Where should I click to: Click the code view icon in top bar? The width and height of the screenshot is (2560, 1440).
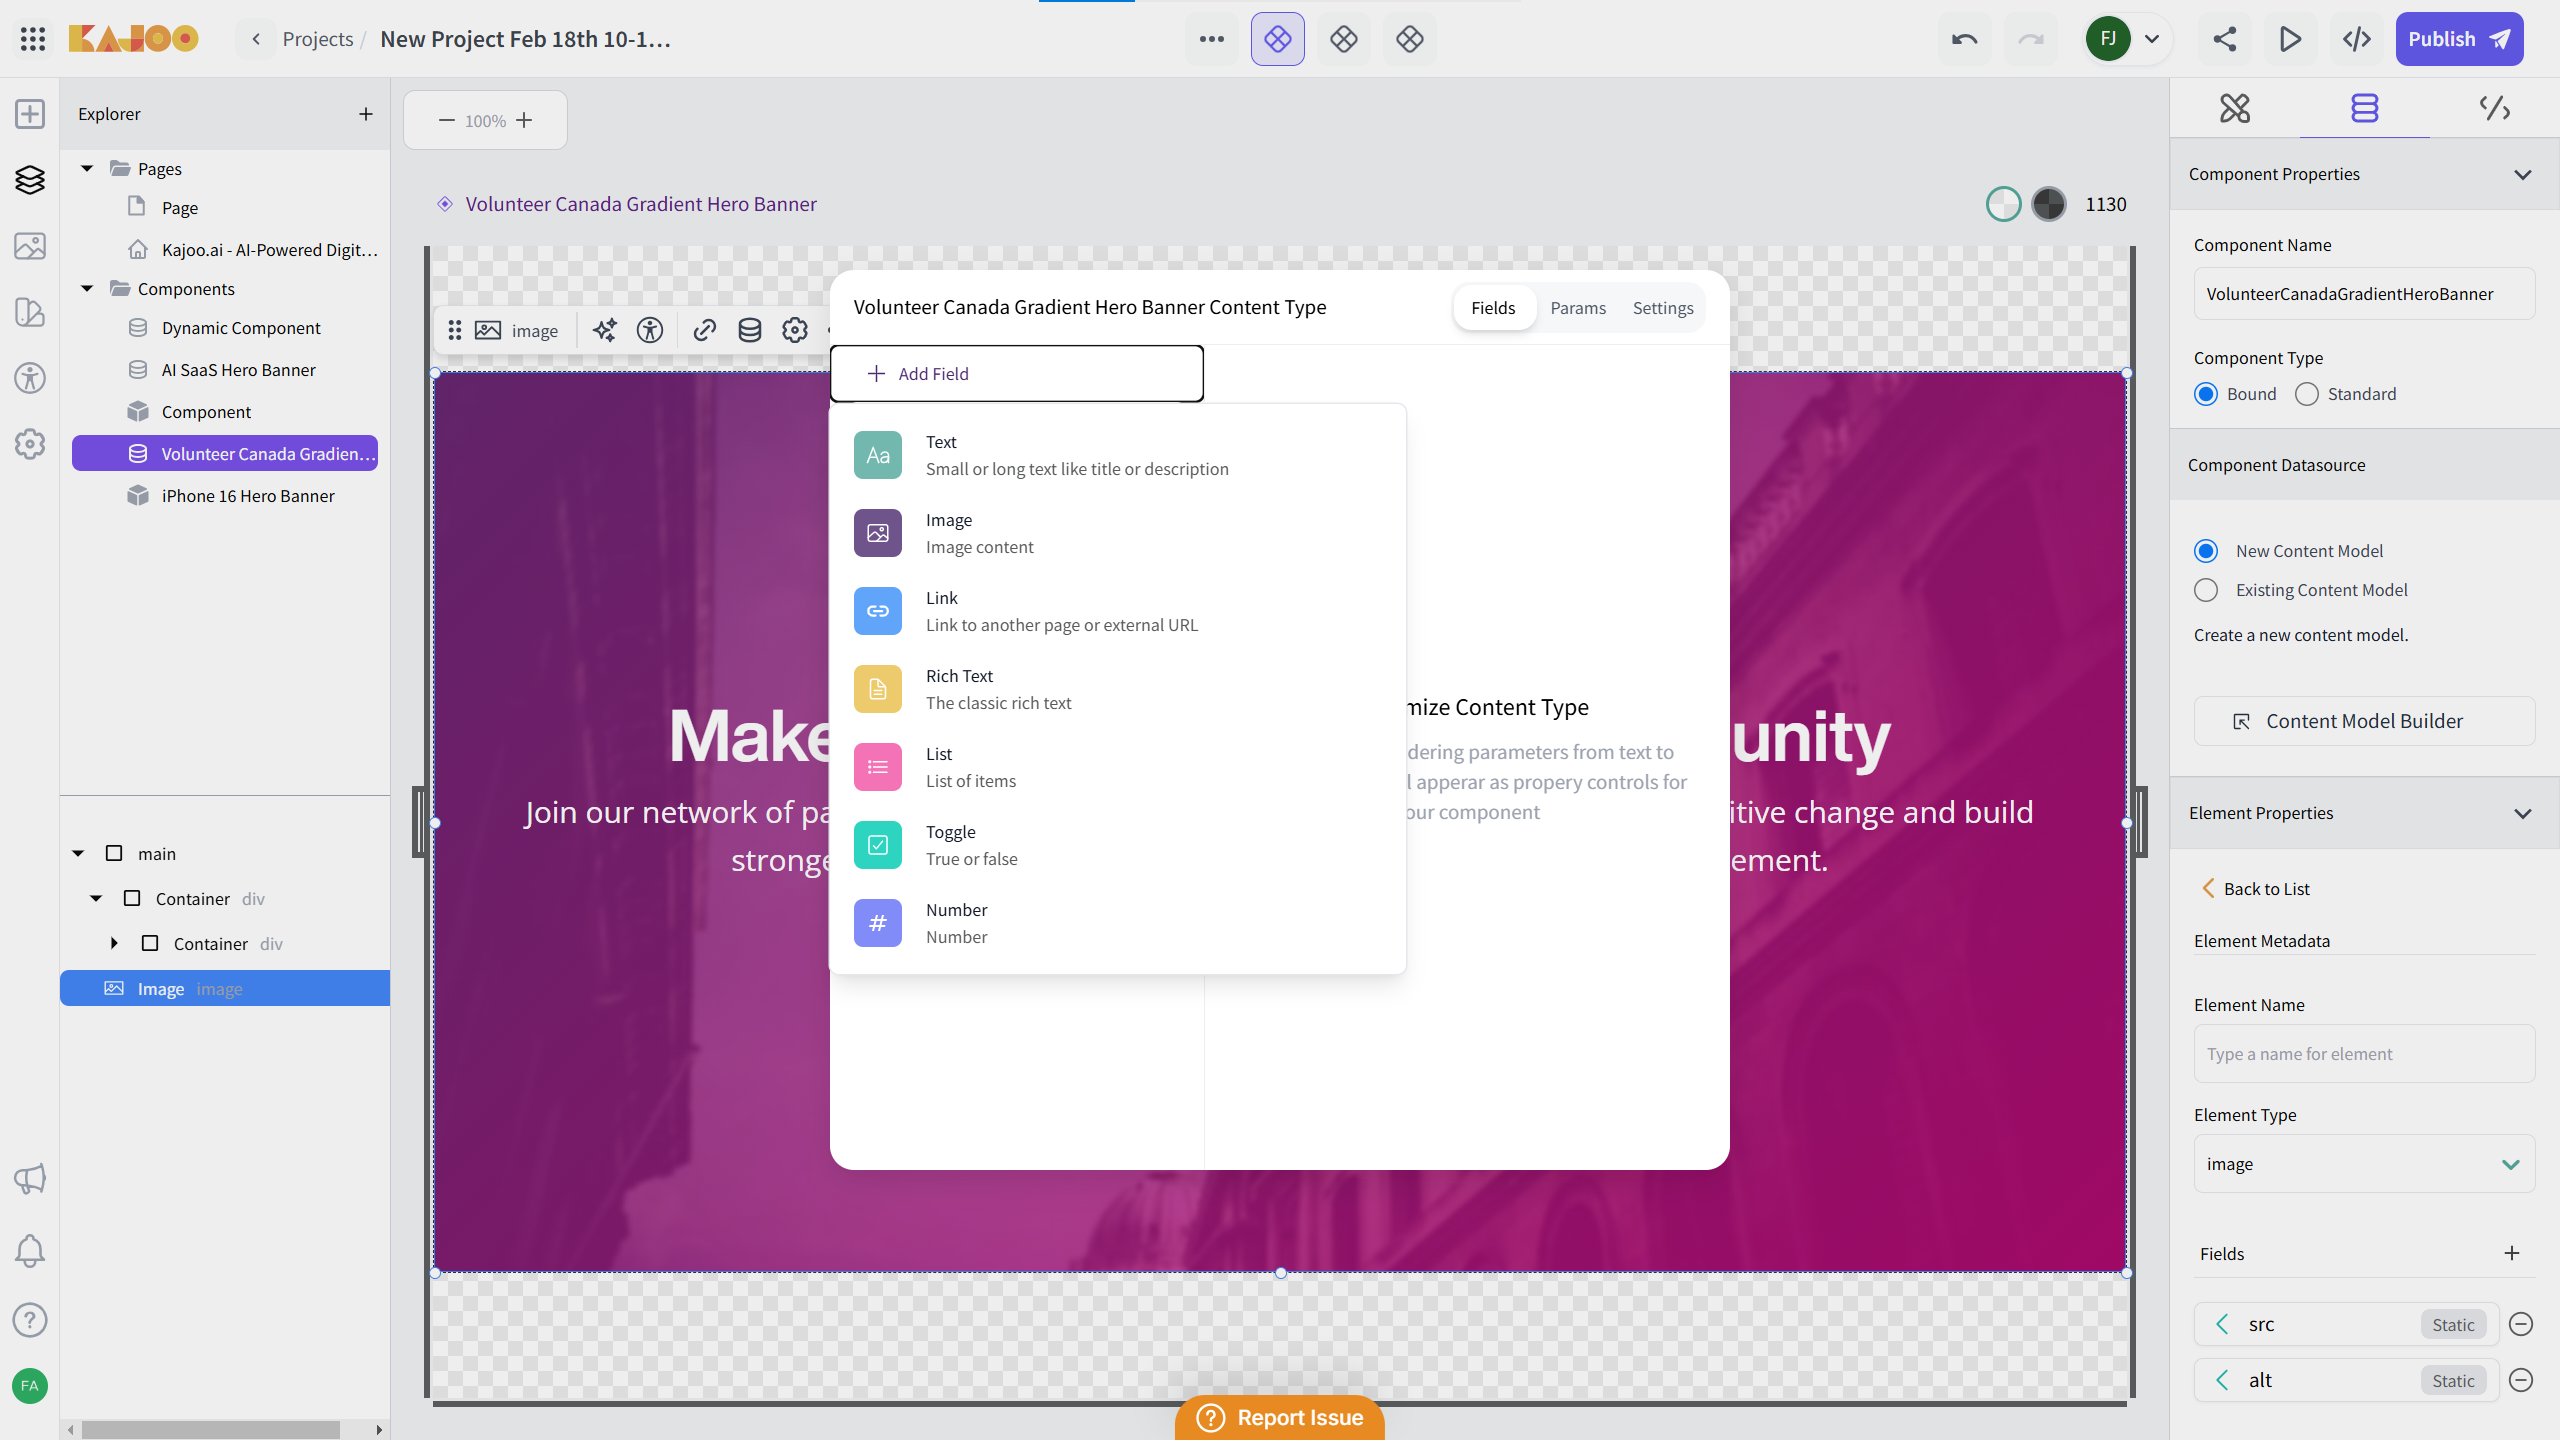(2357, 39)
